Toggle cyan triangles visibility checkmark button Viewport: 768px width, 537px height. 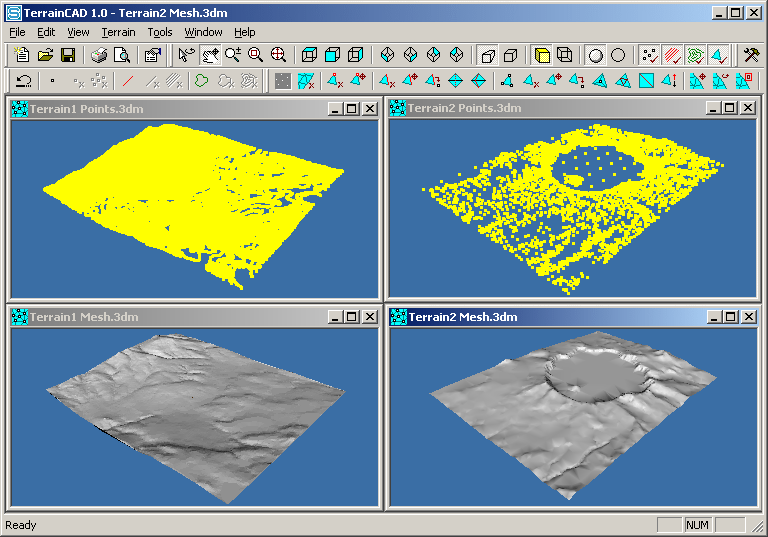point(718,55)
